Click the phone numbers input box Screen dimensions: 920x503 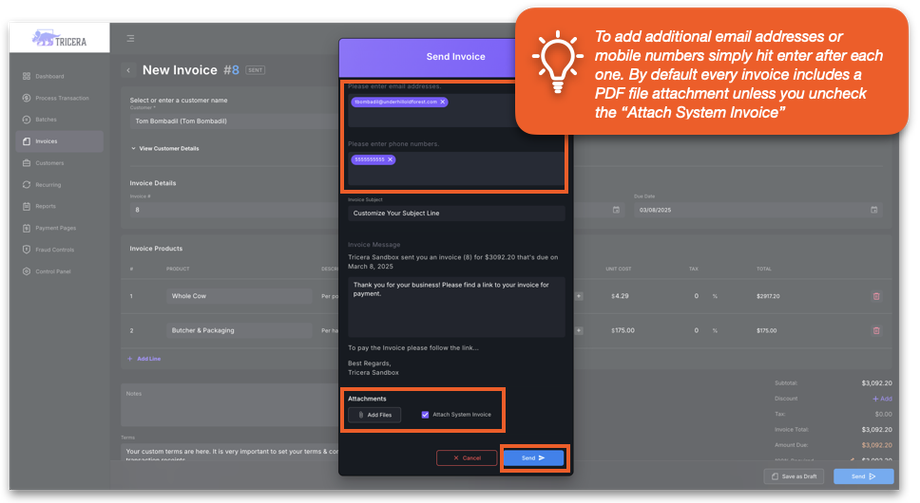click(x=456, y=169)
